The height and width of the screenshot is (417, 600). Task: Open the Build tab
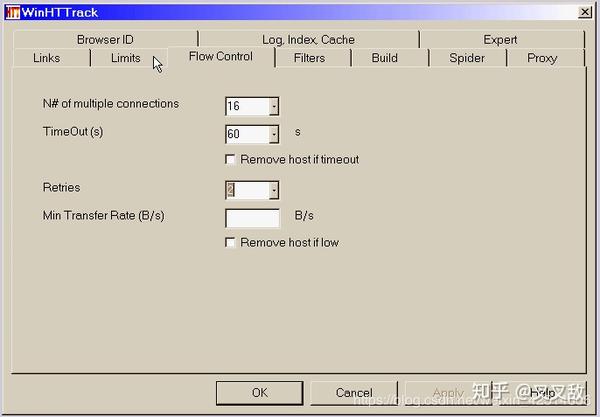[x=385, y=58]
